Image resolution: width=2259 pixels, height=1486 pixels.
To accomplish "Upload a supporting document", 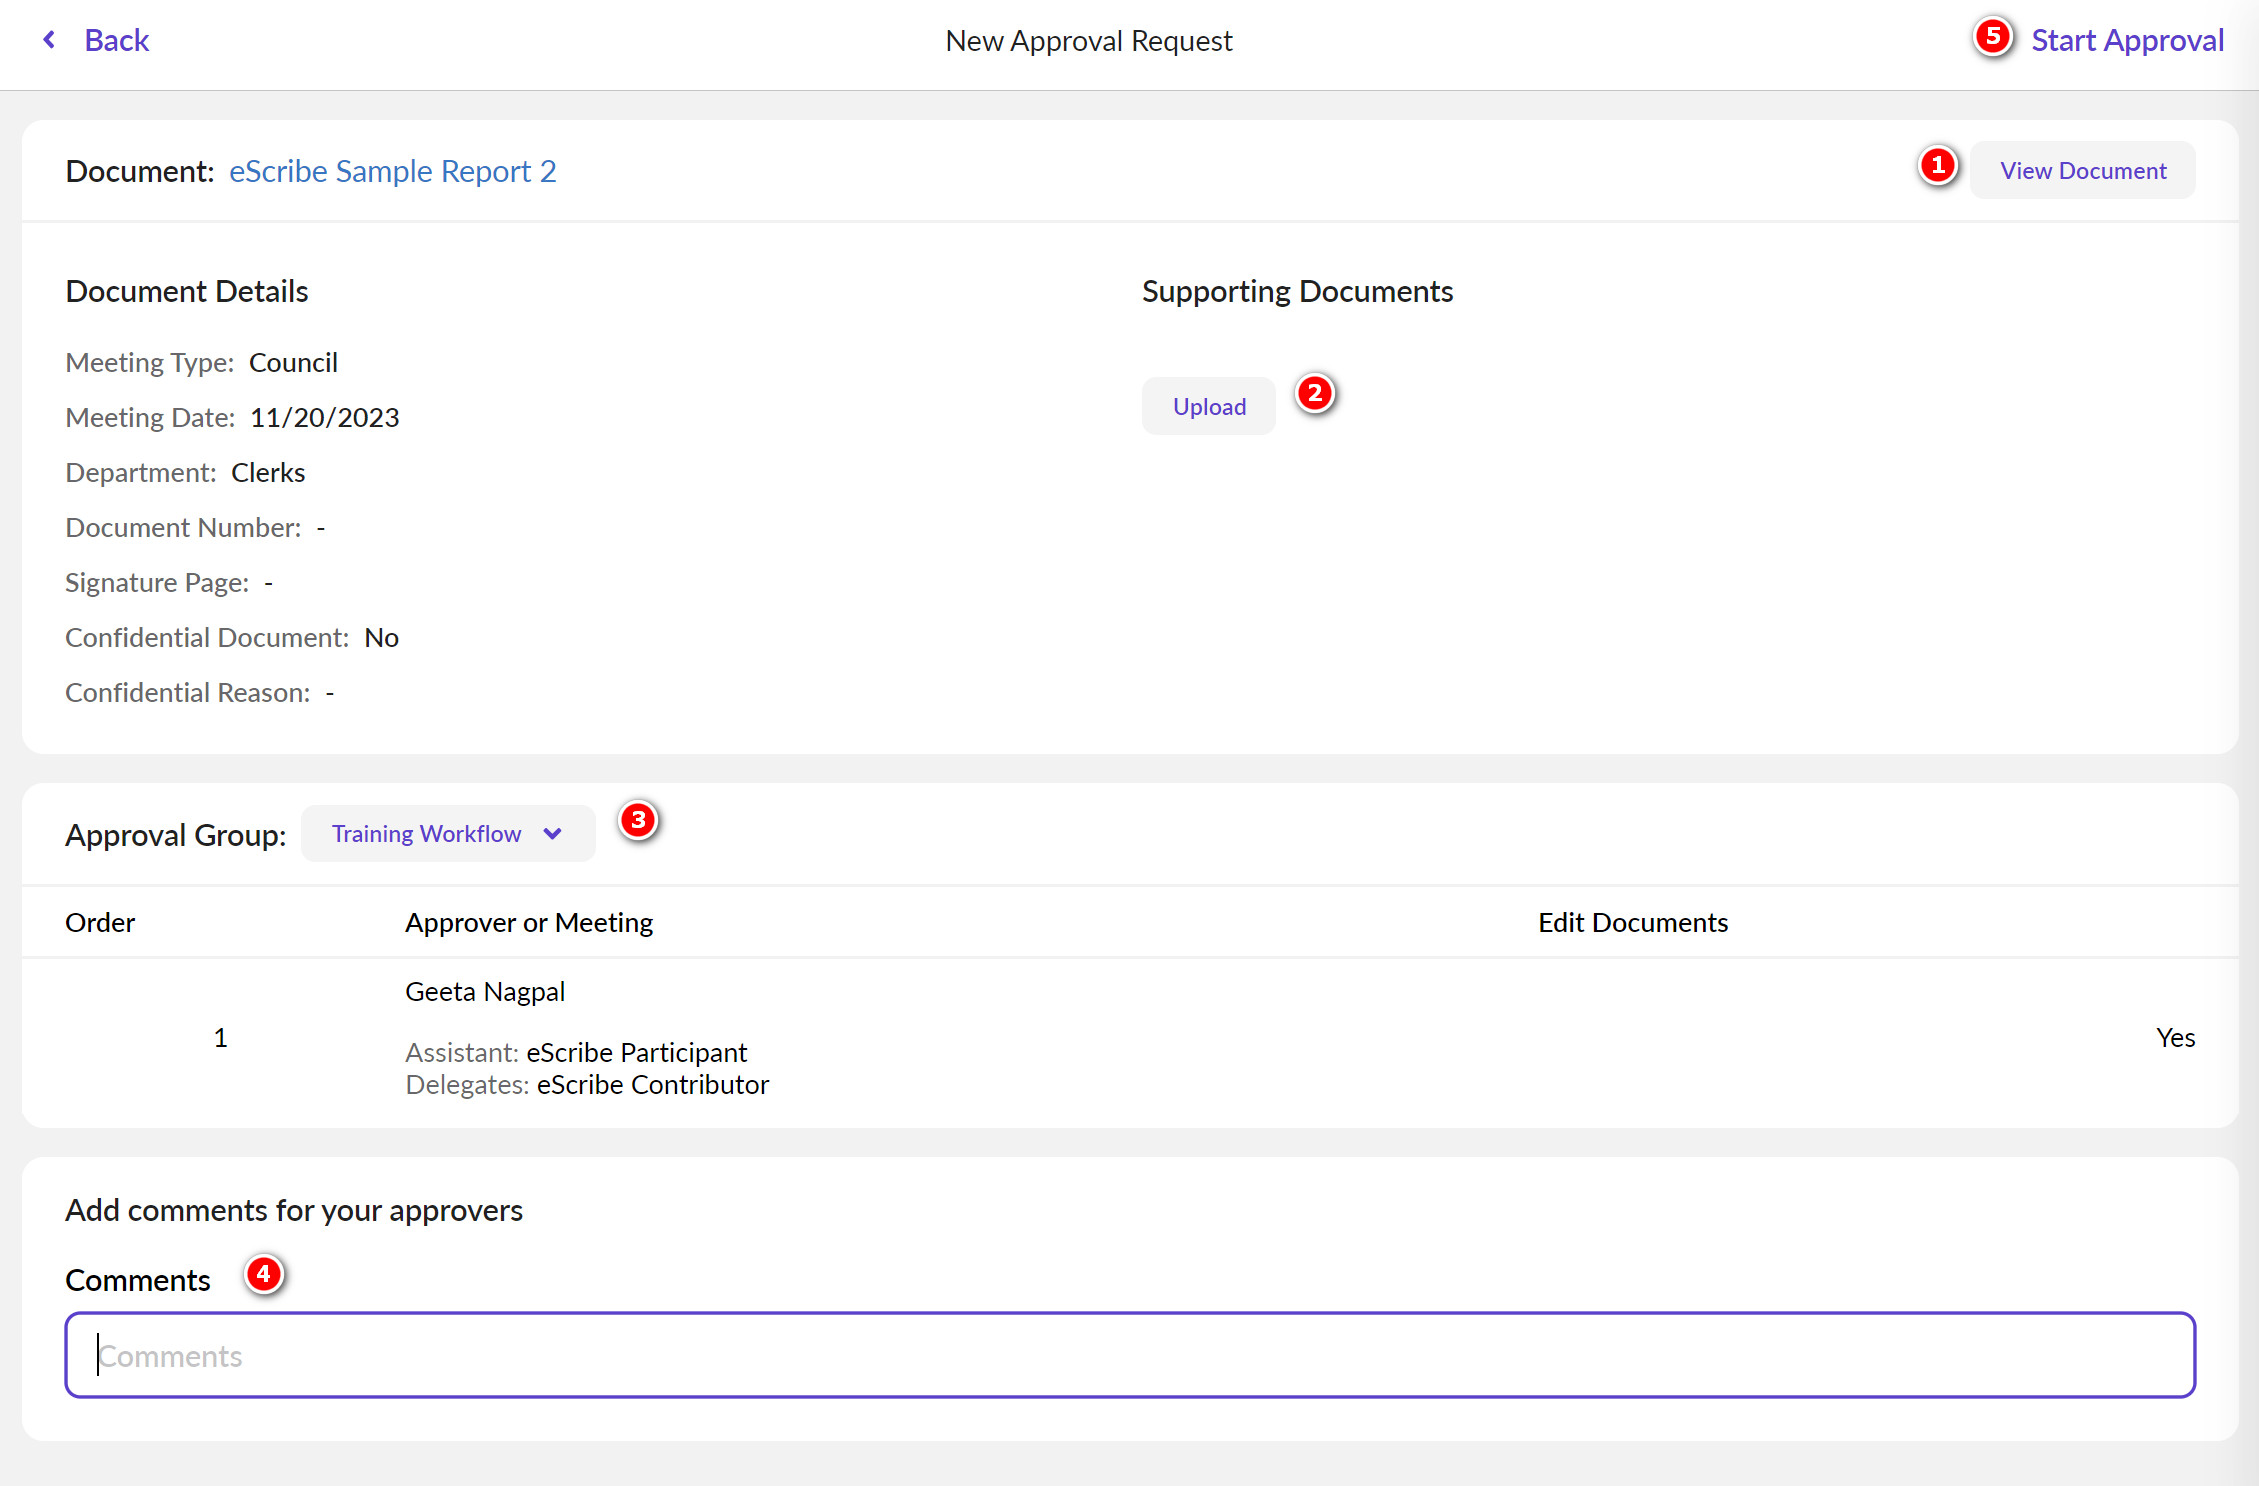I will (1208, 406).
